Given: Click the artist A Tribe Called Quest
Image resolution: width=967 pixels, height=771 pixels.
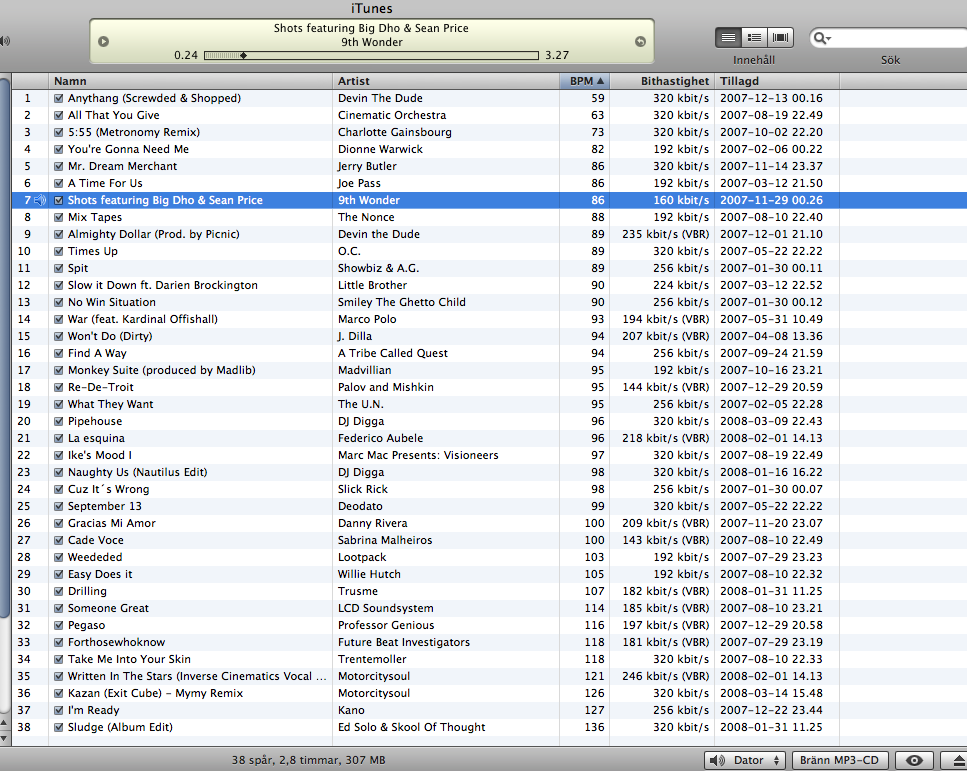Looking at the screenshot, I should [393, 353].
